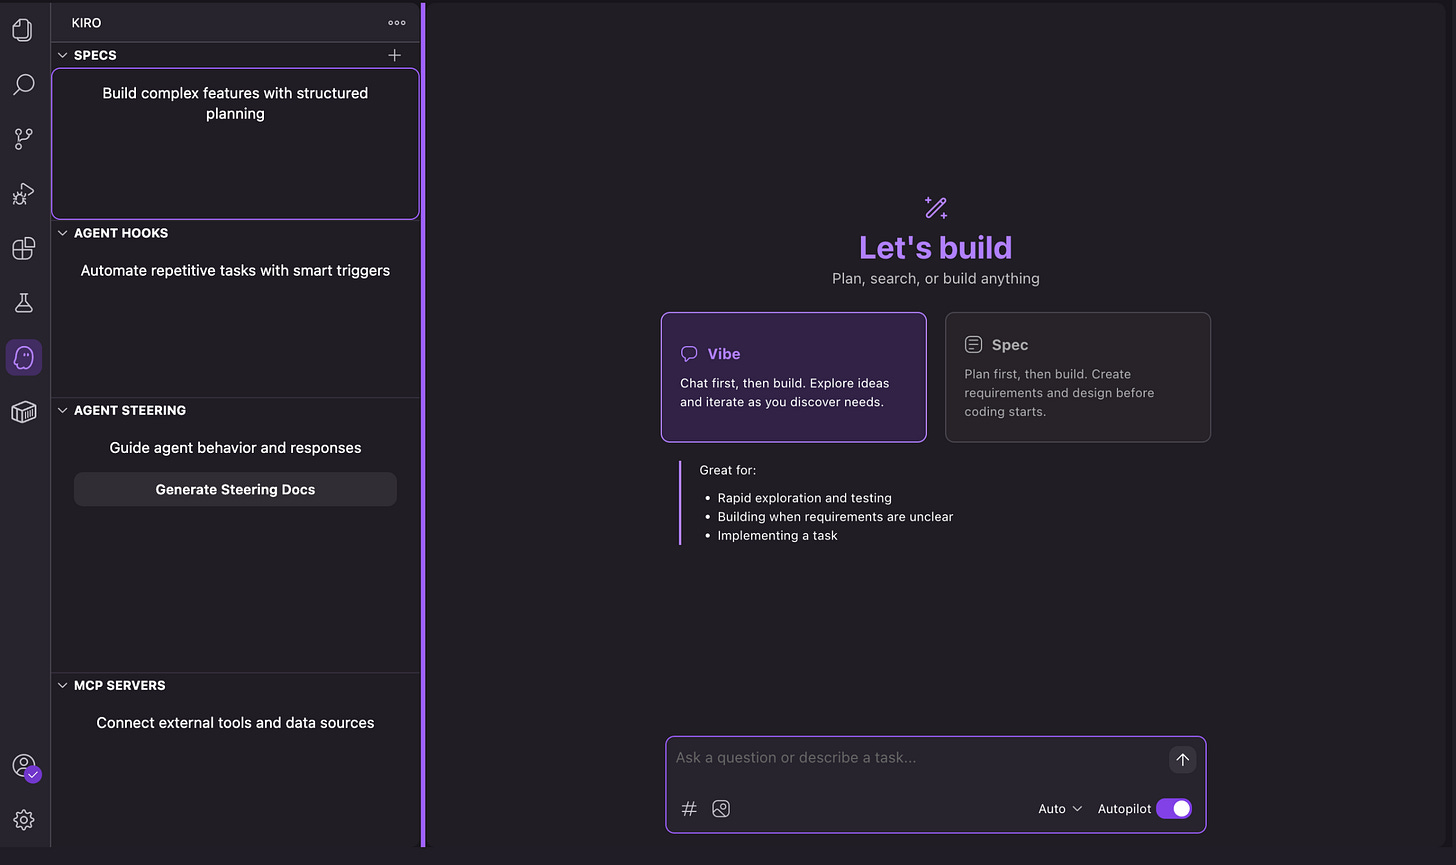Viewport: 1456px width, 865px height.
Task: Attach an image using the picture icon
Action: click(721, 809)
